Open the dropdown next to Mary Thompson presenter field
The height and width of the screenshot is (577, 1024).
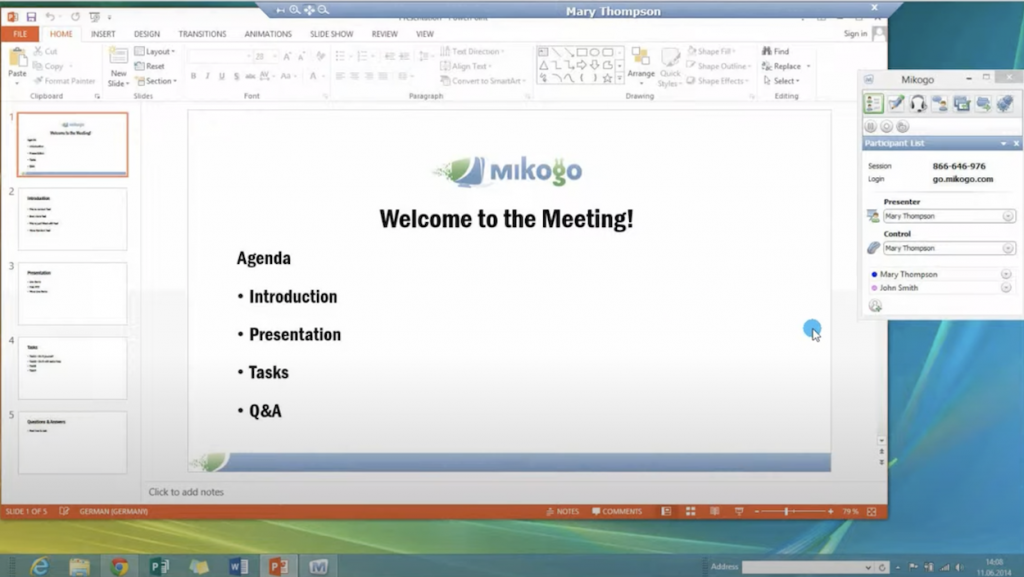(x=1008, y=215)
